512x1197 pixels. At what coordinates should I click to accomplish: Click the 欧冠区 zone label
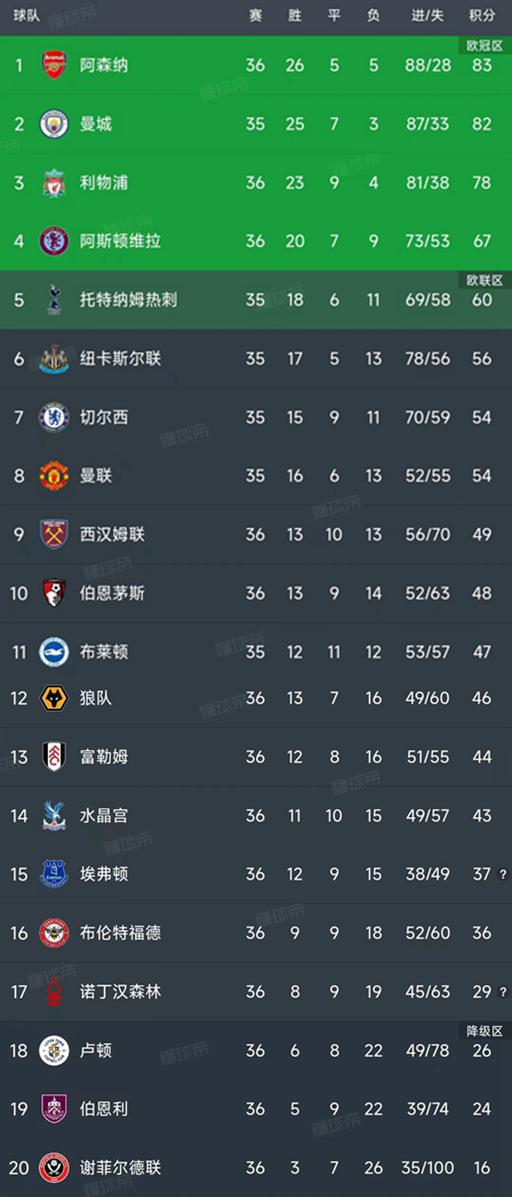click(x=485, y=46)
